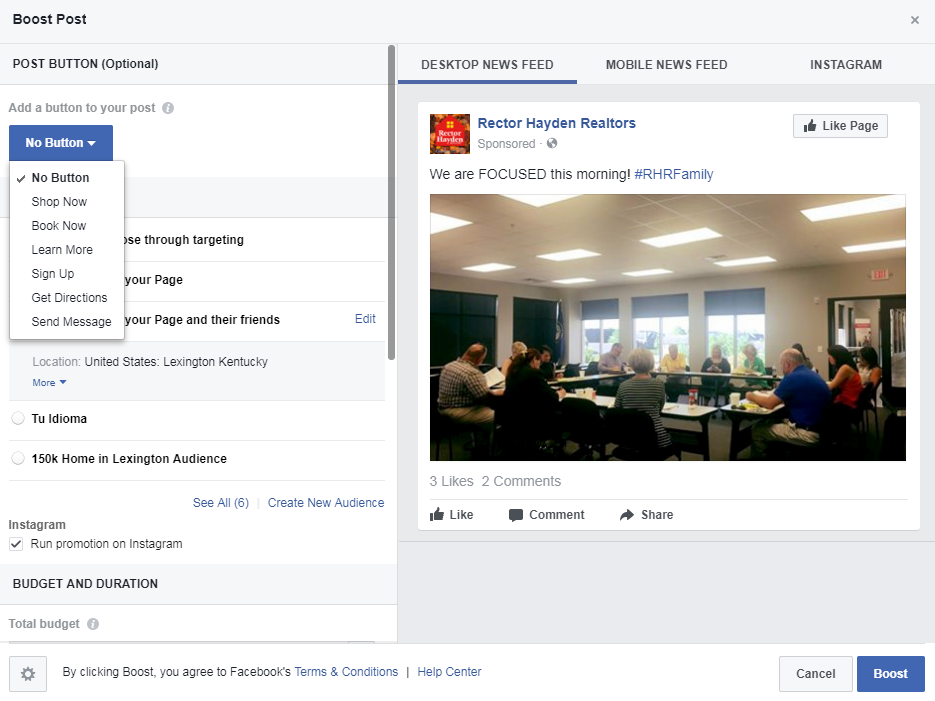935x701 pixels.
Task: Open the gear settings icon at bottom left
Action: click(28, 674)
